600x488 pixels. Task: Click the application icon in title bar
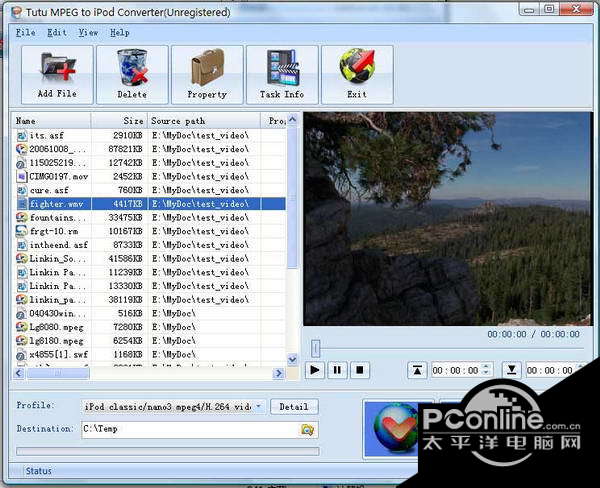(17, 13)
